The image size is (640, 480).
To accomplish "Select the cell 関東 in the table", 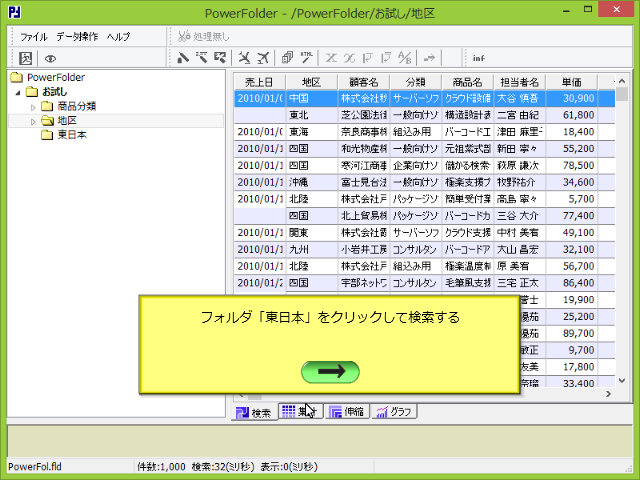I will [x=312, y=233].
